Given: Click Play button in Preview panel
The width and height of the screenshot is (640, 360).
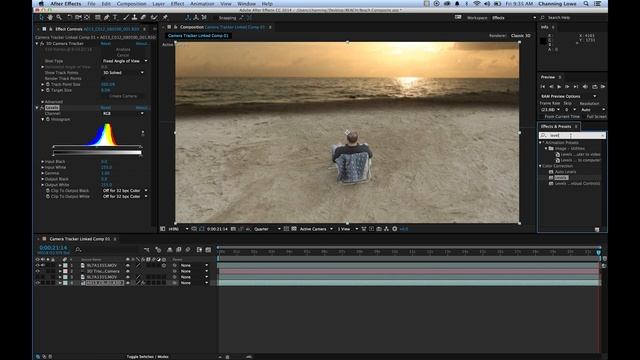Looking at the screenshot, I should (x=559, y=87).
